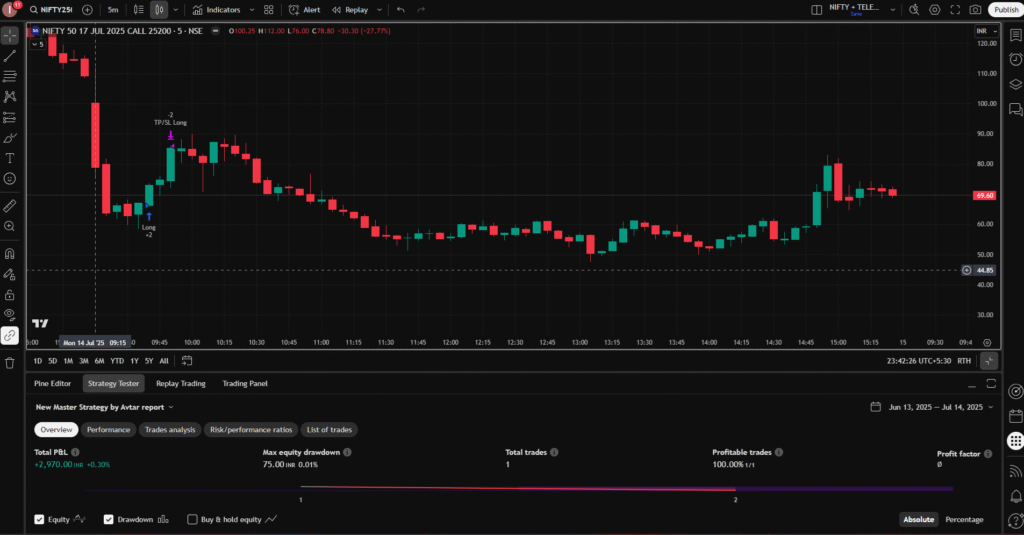Viewport: 1024px width, 535px height.
Task: Start bar Replay mode
Action: point(351,10)
